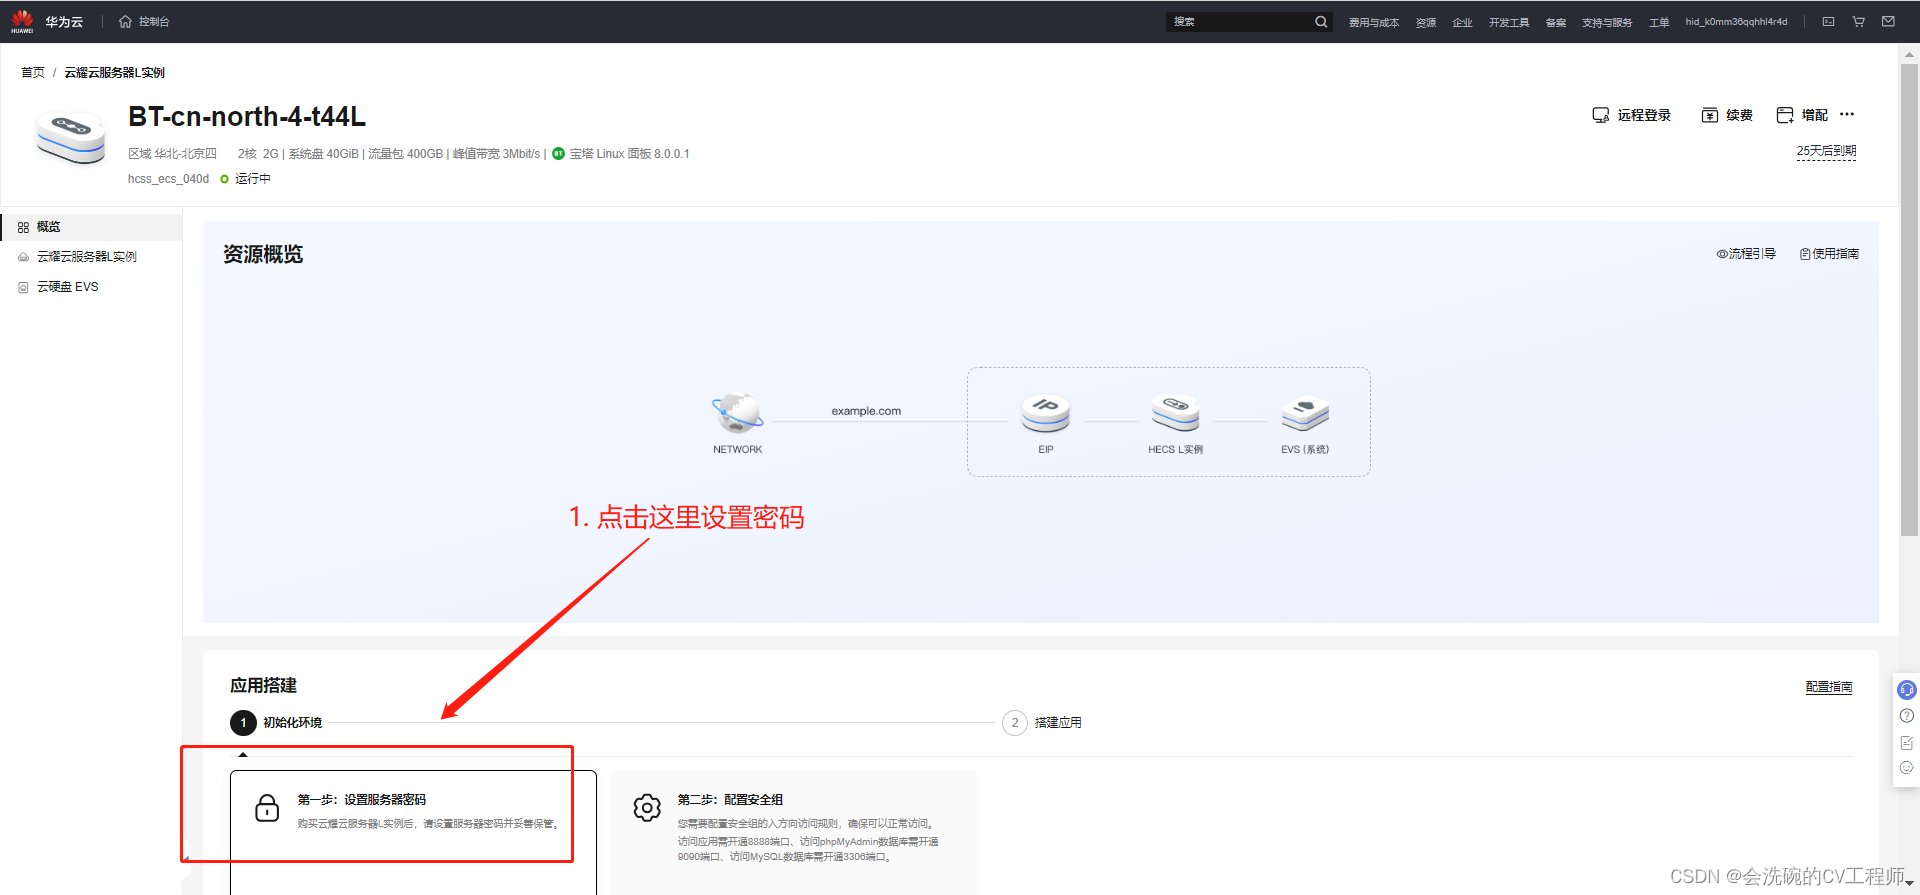
Task: Open the shopping cart icon
Action: pos(1858,21)
